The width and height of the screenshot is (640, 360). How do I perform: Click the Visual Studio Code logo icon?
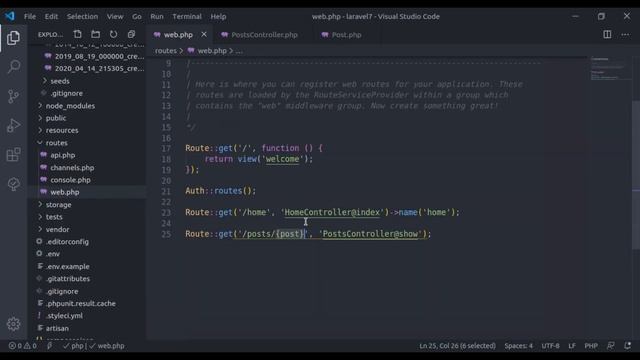[x=10, y=16]
